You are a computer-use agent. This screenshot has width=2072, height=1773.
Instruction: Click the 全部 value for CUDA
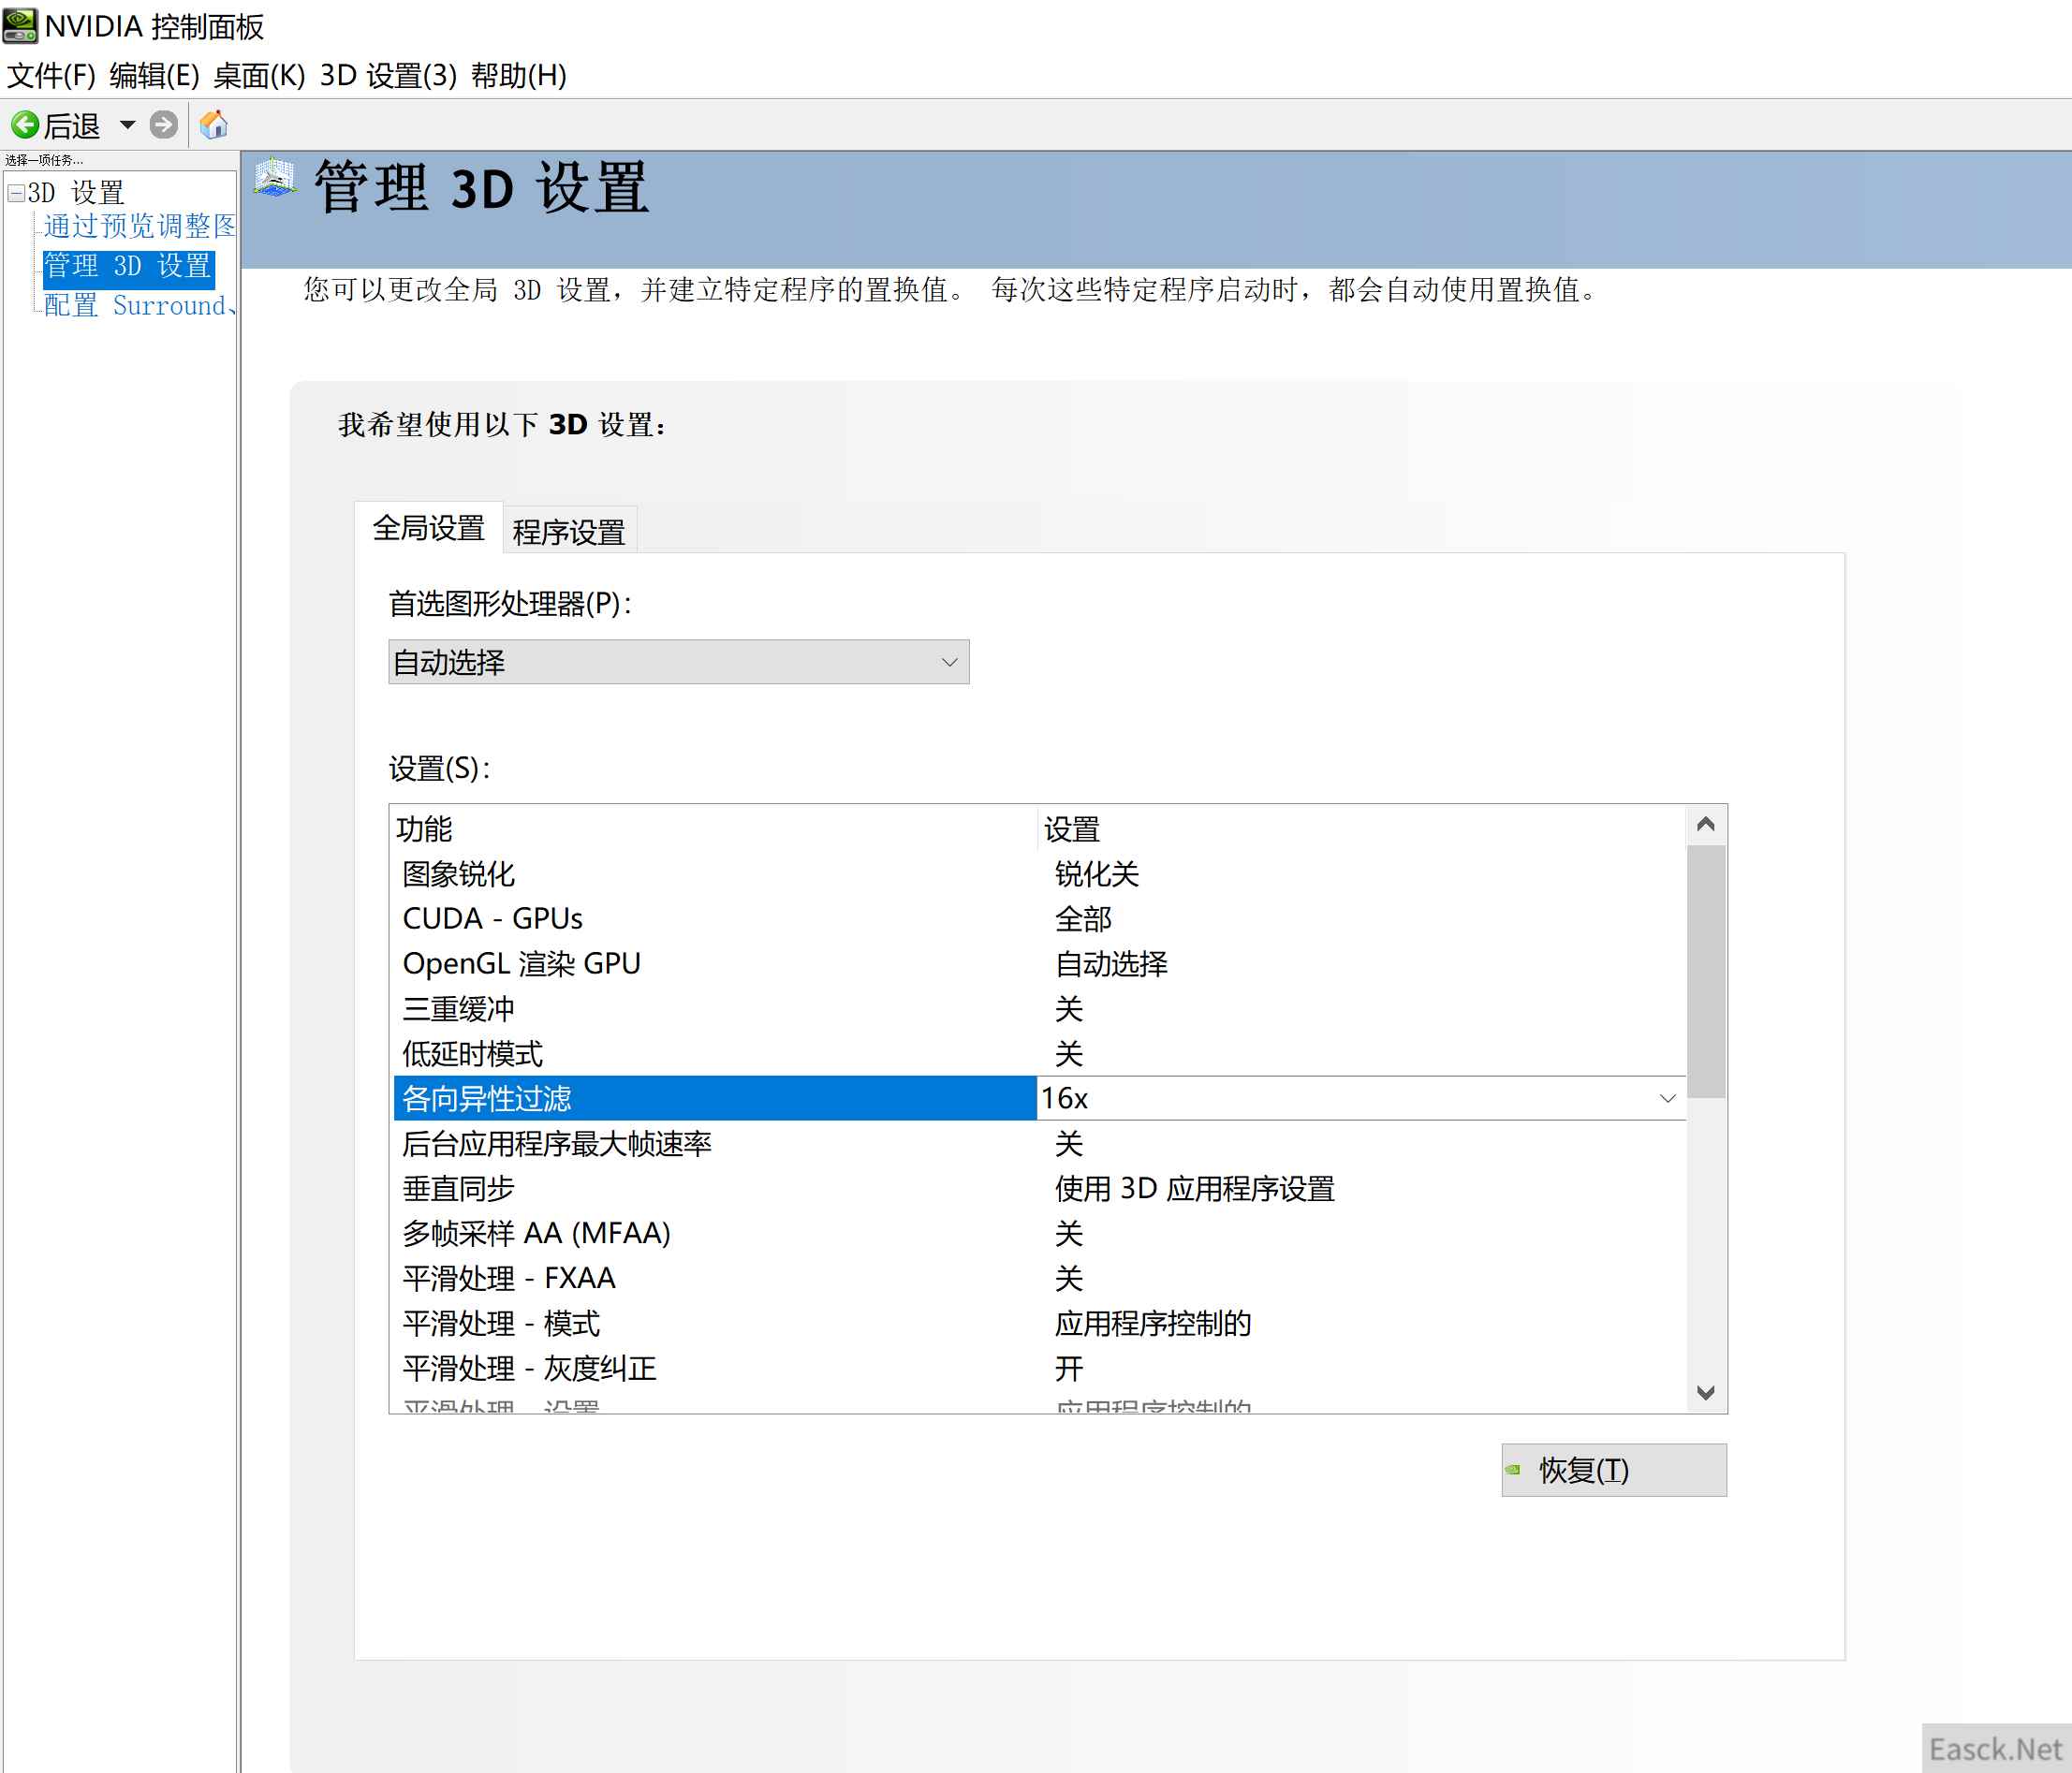1083,919
